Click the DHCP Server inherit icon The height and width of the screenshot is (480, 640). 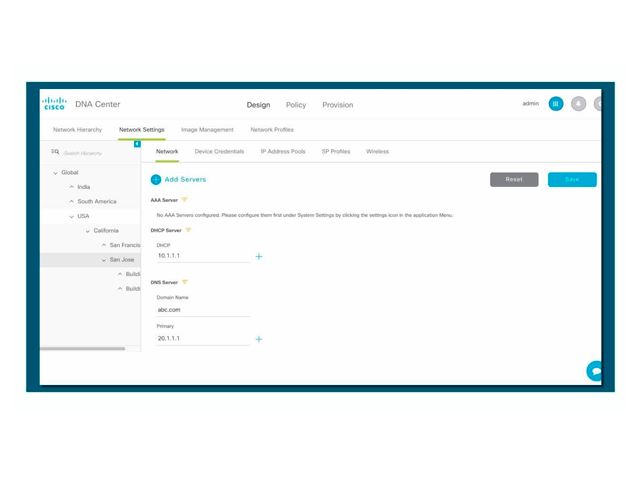[x=188, y=231]
